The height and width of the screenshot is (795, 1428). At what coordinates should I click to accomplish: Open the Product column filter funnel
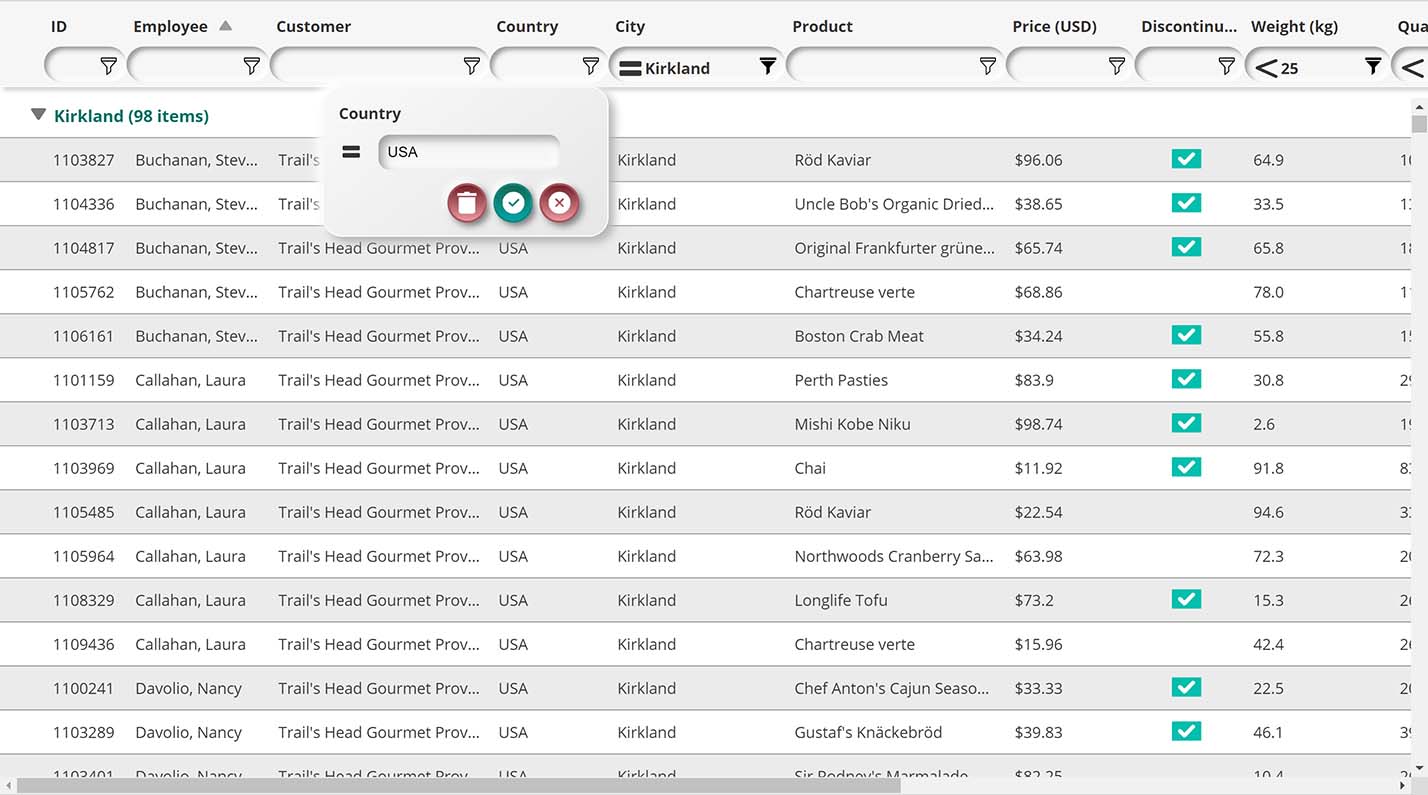tap(987, 67)
